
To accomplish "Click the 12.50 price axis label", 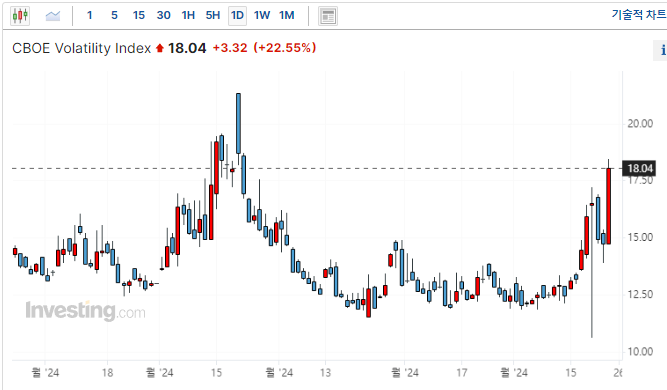I will coord(640,294).
